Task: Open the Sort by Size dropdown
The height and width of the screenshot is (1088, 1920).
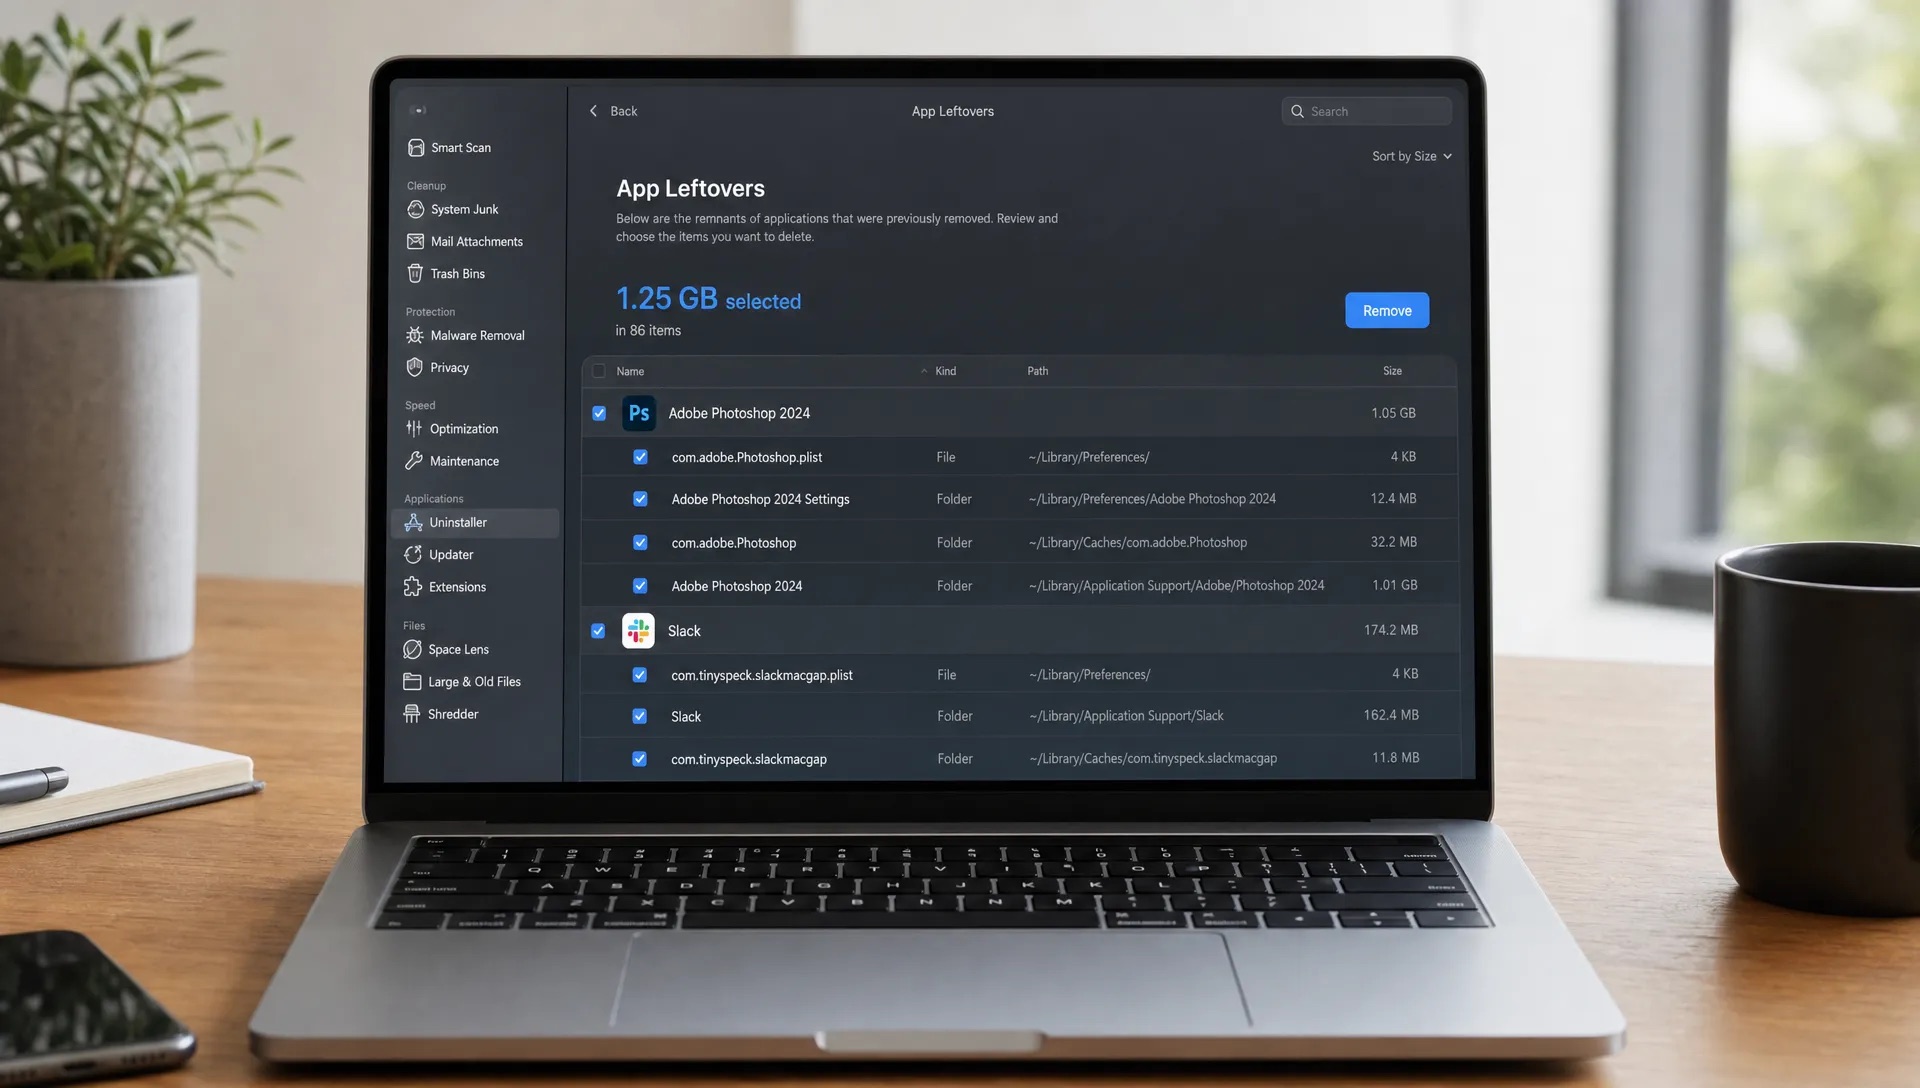Action: 1412,156
